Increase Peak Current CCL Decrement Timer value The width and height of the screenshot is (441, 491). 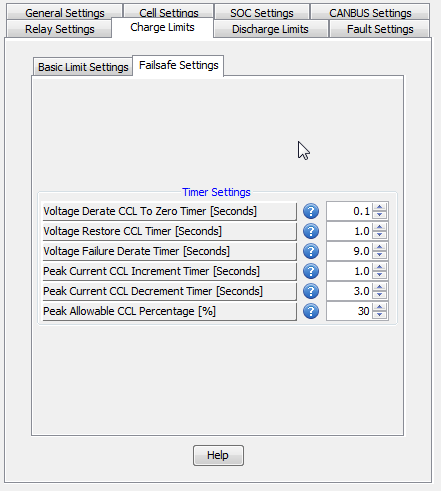click(x=379, y=287)
